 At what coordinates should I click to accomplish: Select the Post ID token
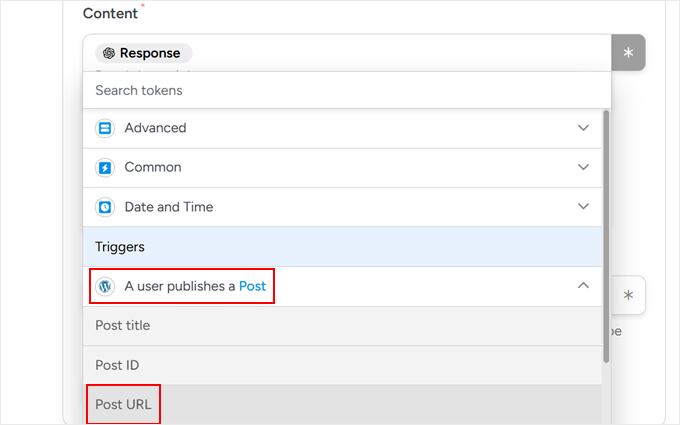click(x=117, y=365)
